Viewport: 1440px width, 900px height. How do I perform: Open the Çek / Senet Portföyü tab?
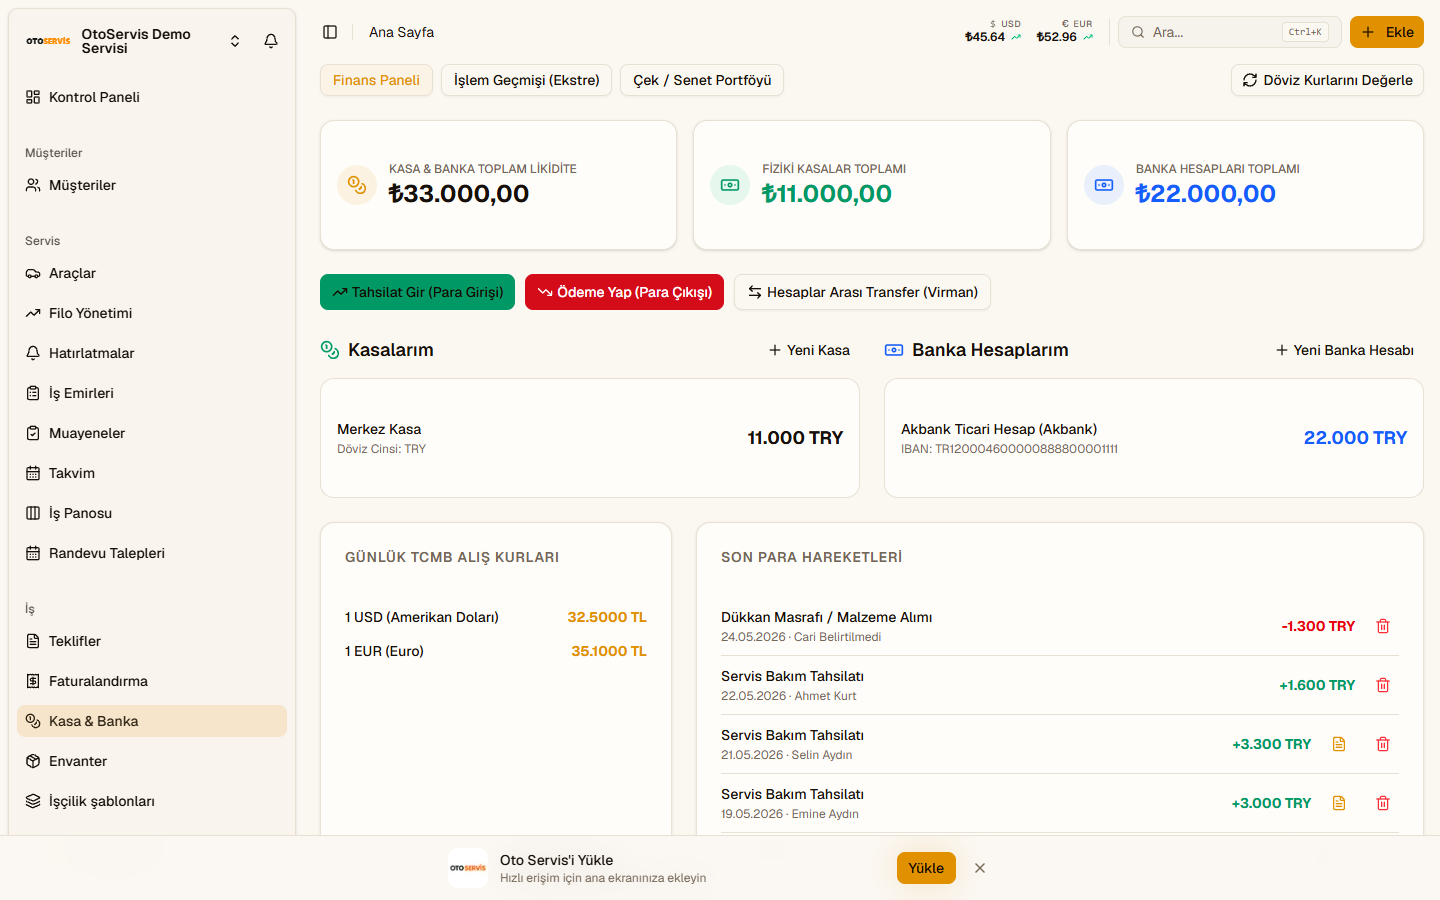point(702,80)
